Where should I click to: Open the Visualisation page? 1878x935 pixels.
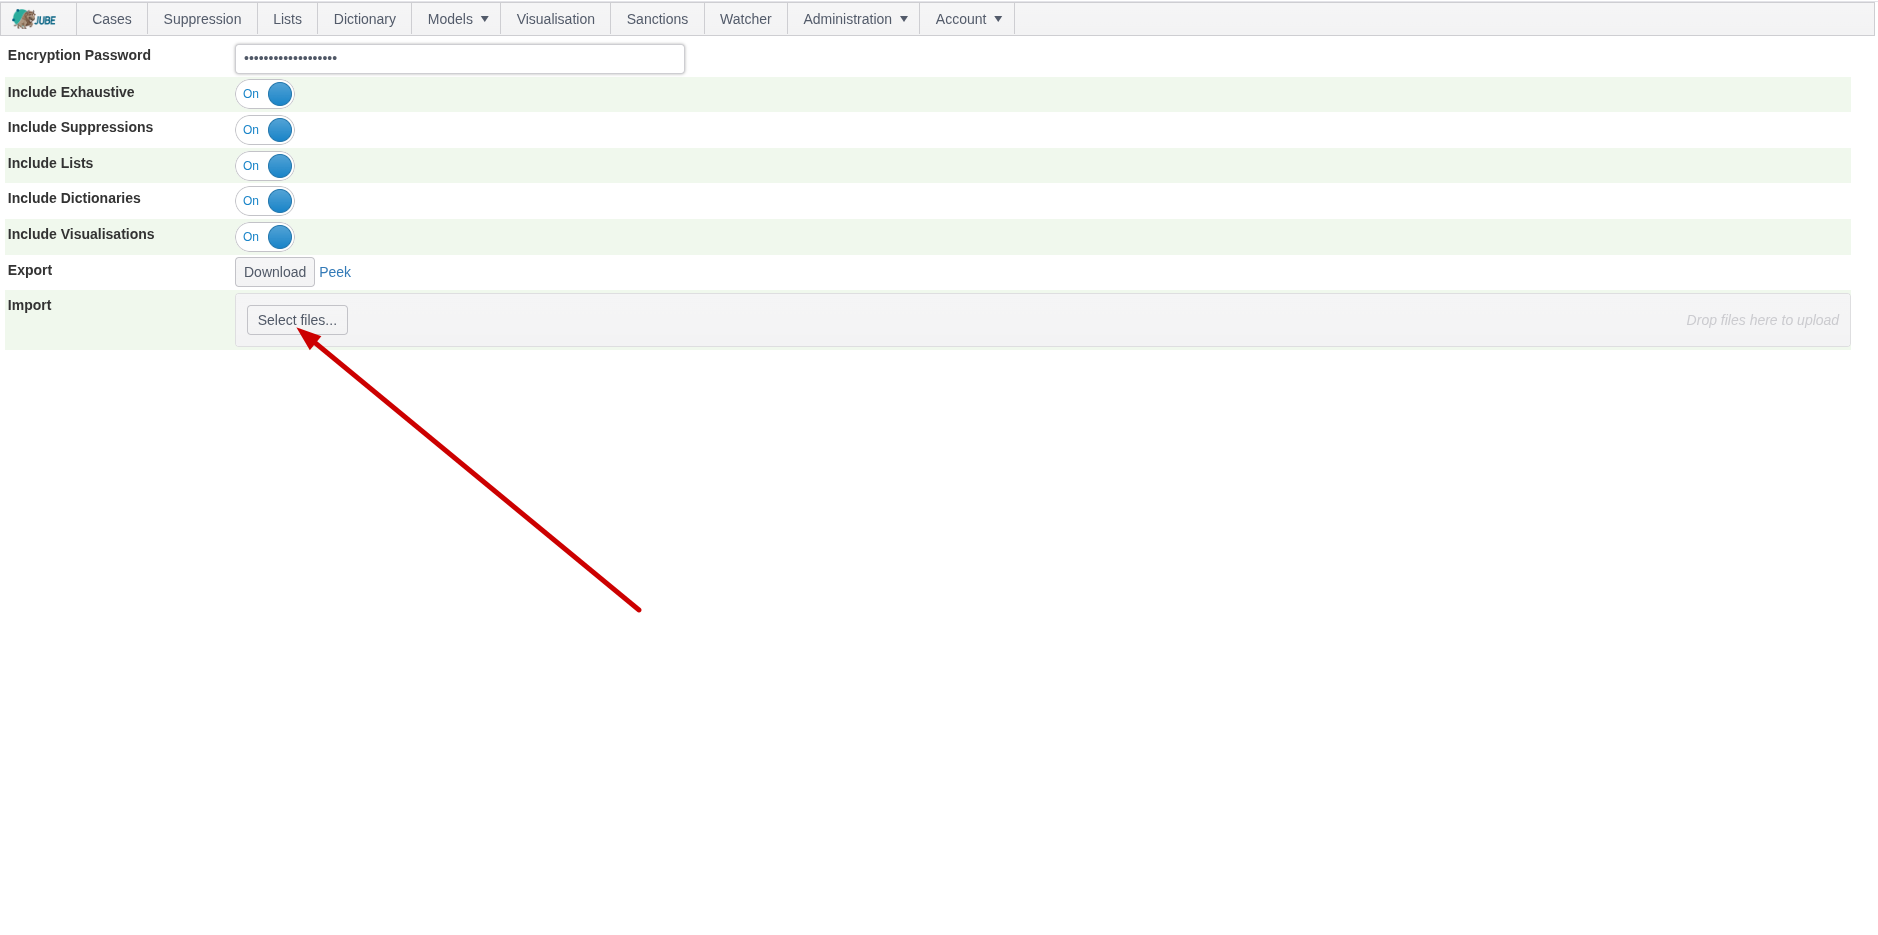(x=555, y=19)
